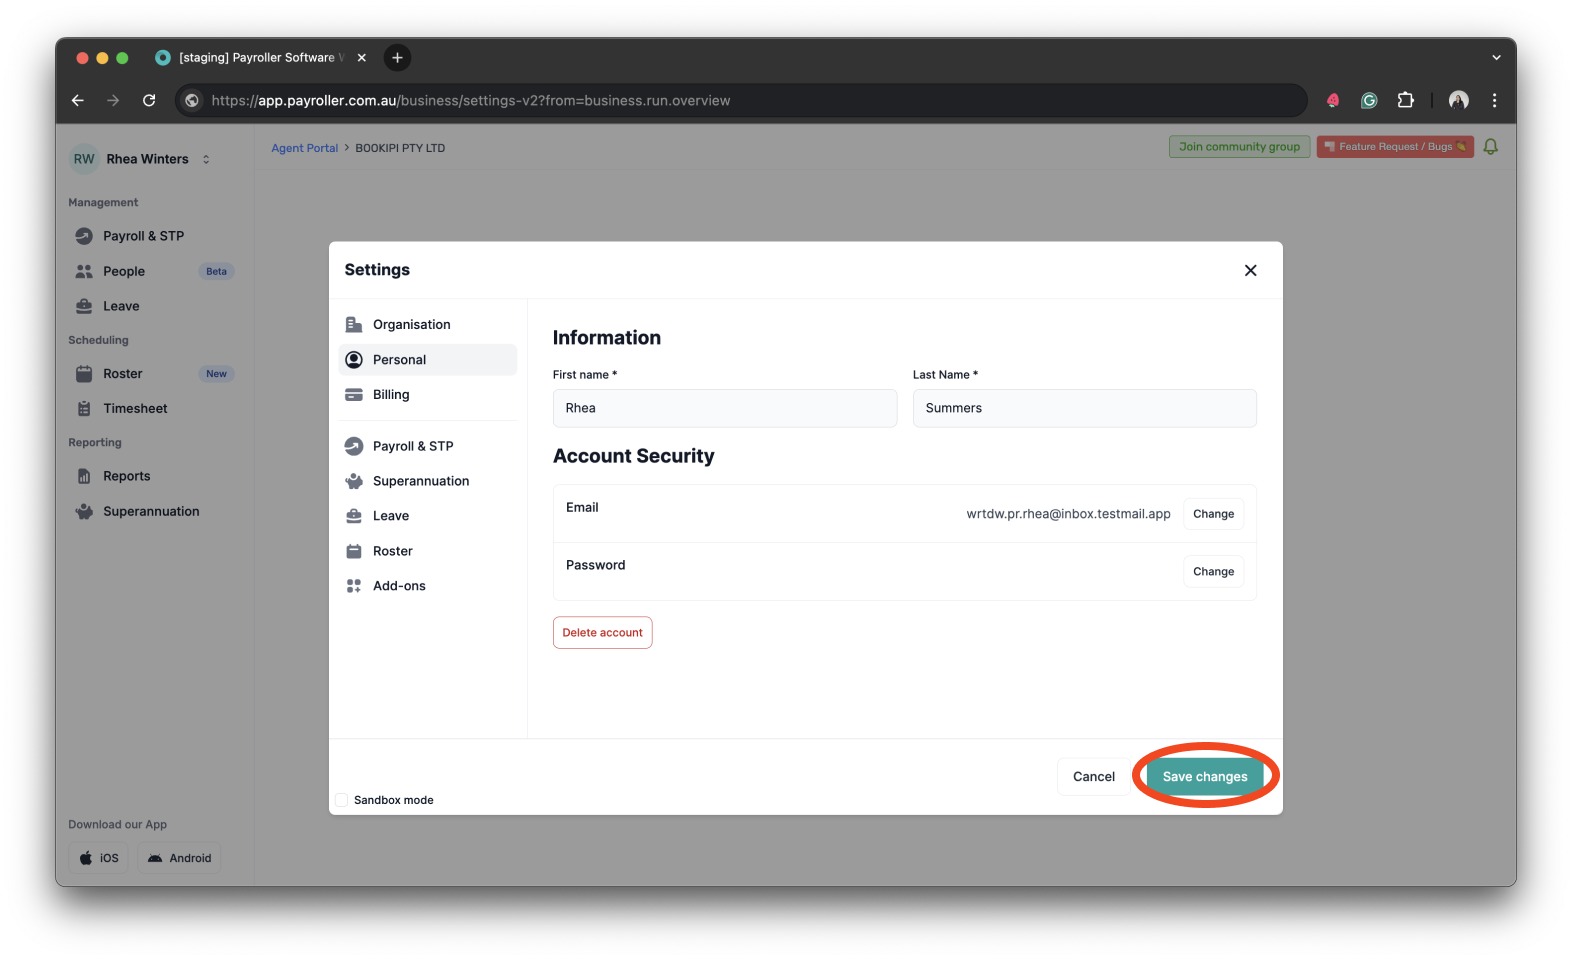Open Superannuation in the sidebar
The image size is (1573, 960).
coord(153,511)
